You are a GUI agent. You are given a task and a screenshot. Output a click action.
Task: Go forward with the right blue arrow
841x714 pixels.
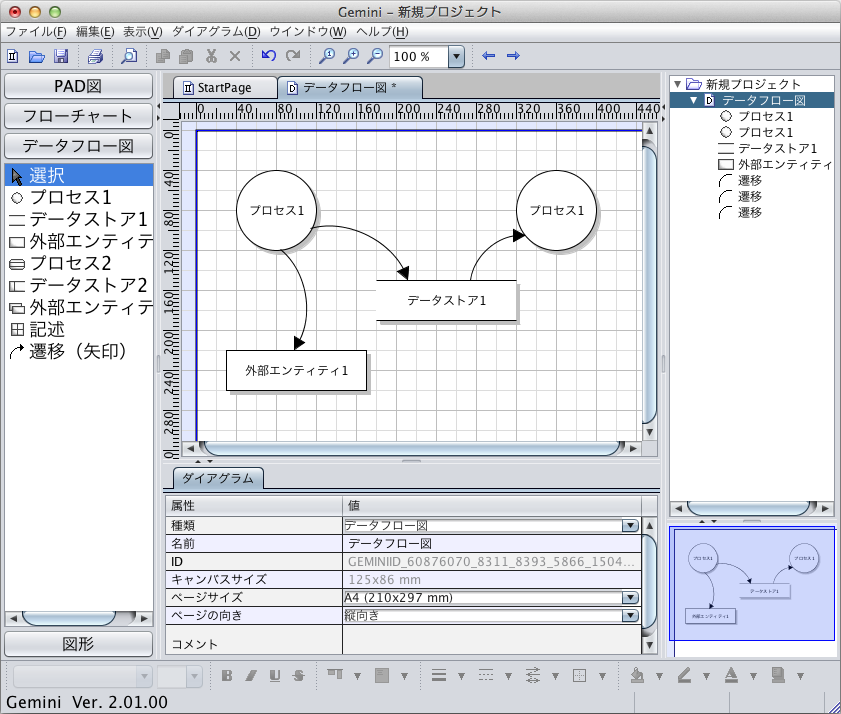tap(513, 55)
